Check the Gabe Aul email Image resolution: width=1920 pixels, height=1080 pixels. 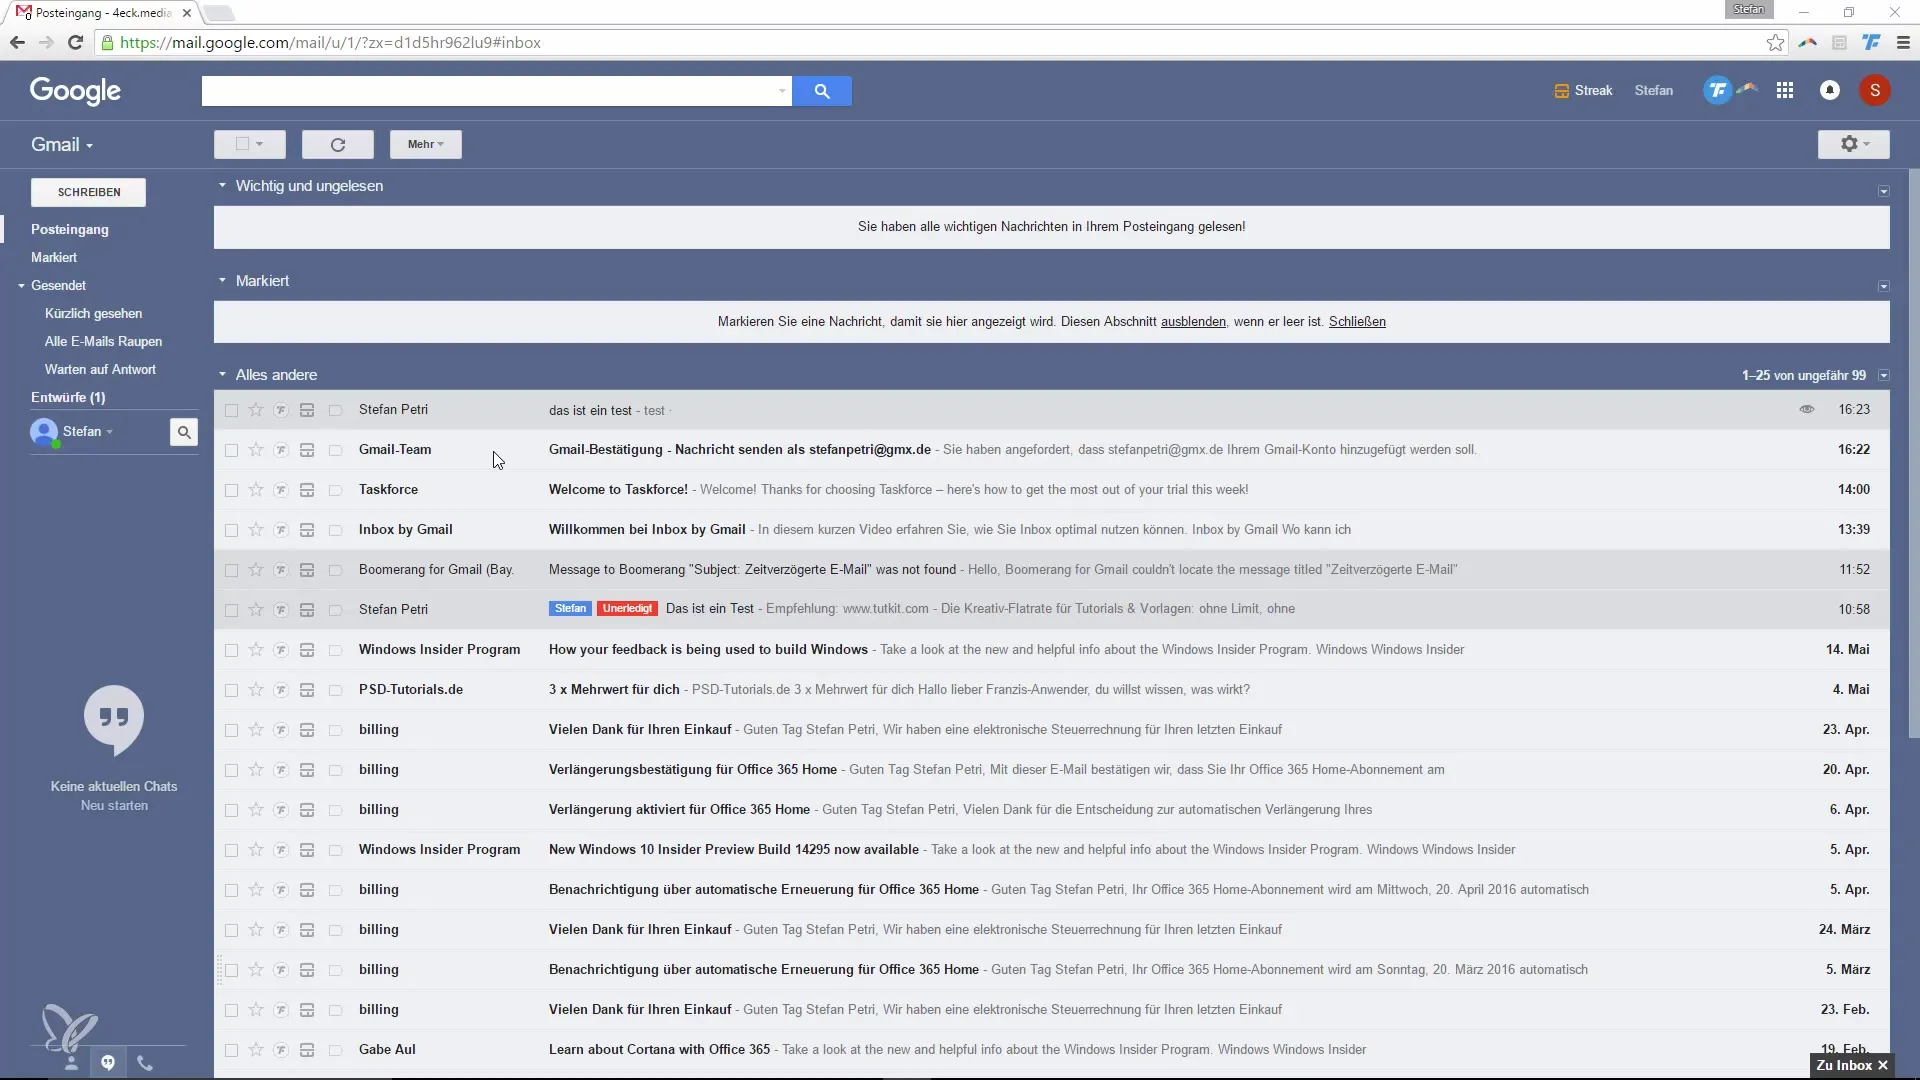[x=231, y=1050]
